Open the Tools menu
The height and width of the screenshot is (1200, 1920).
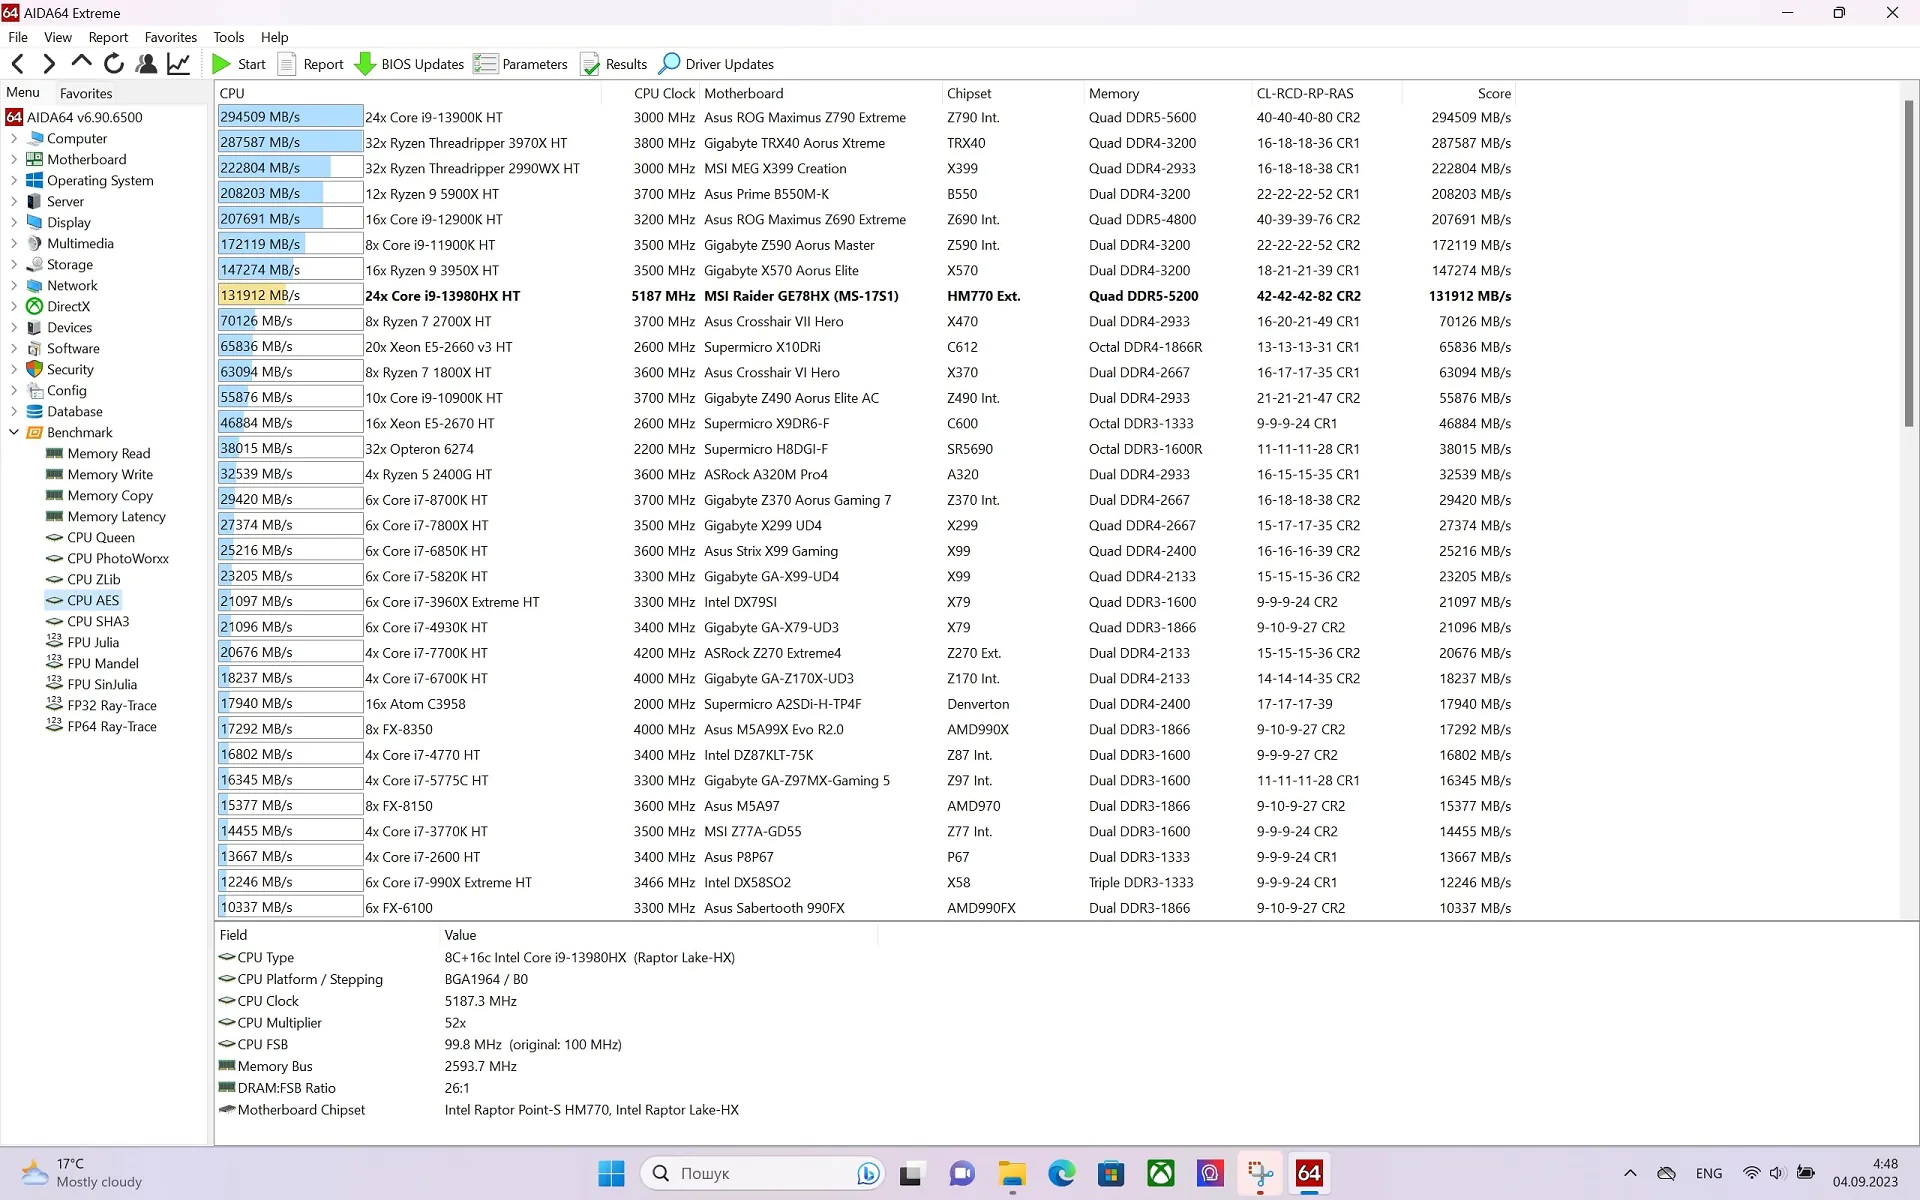pos(229,37)
